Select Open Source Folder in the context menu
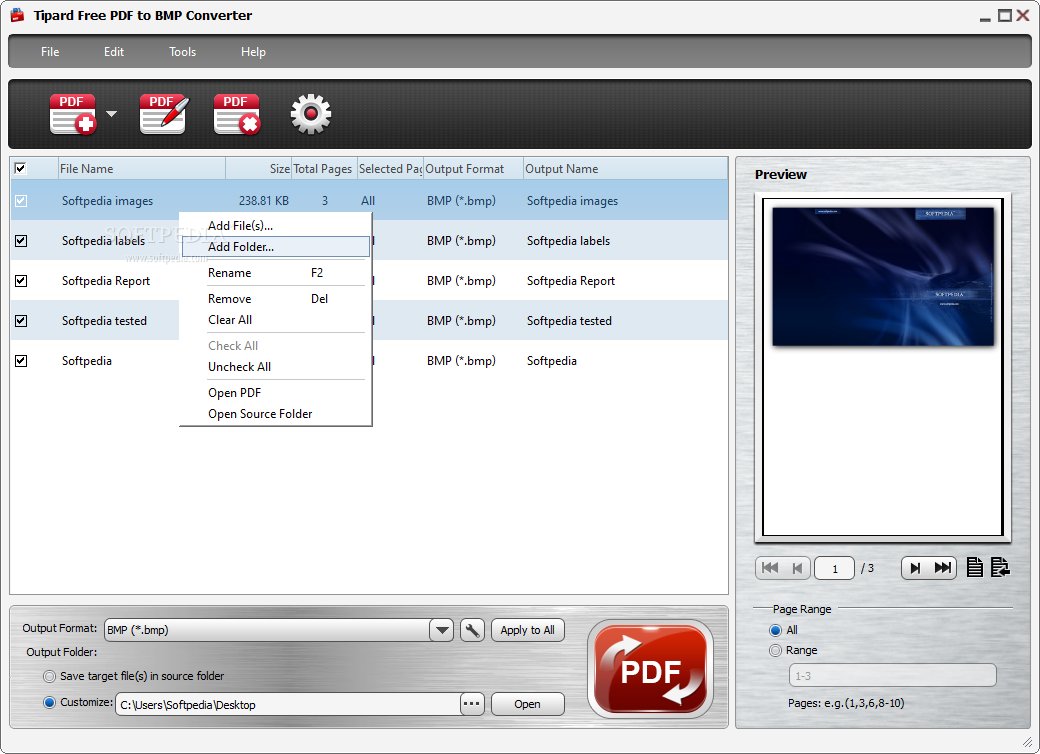 [x=275, y=414]
